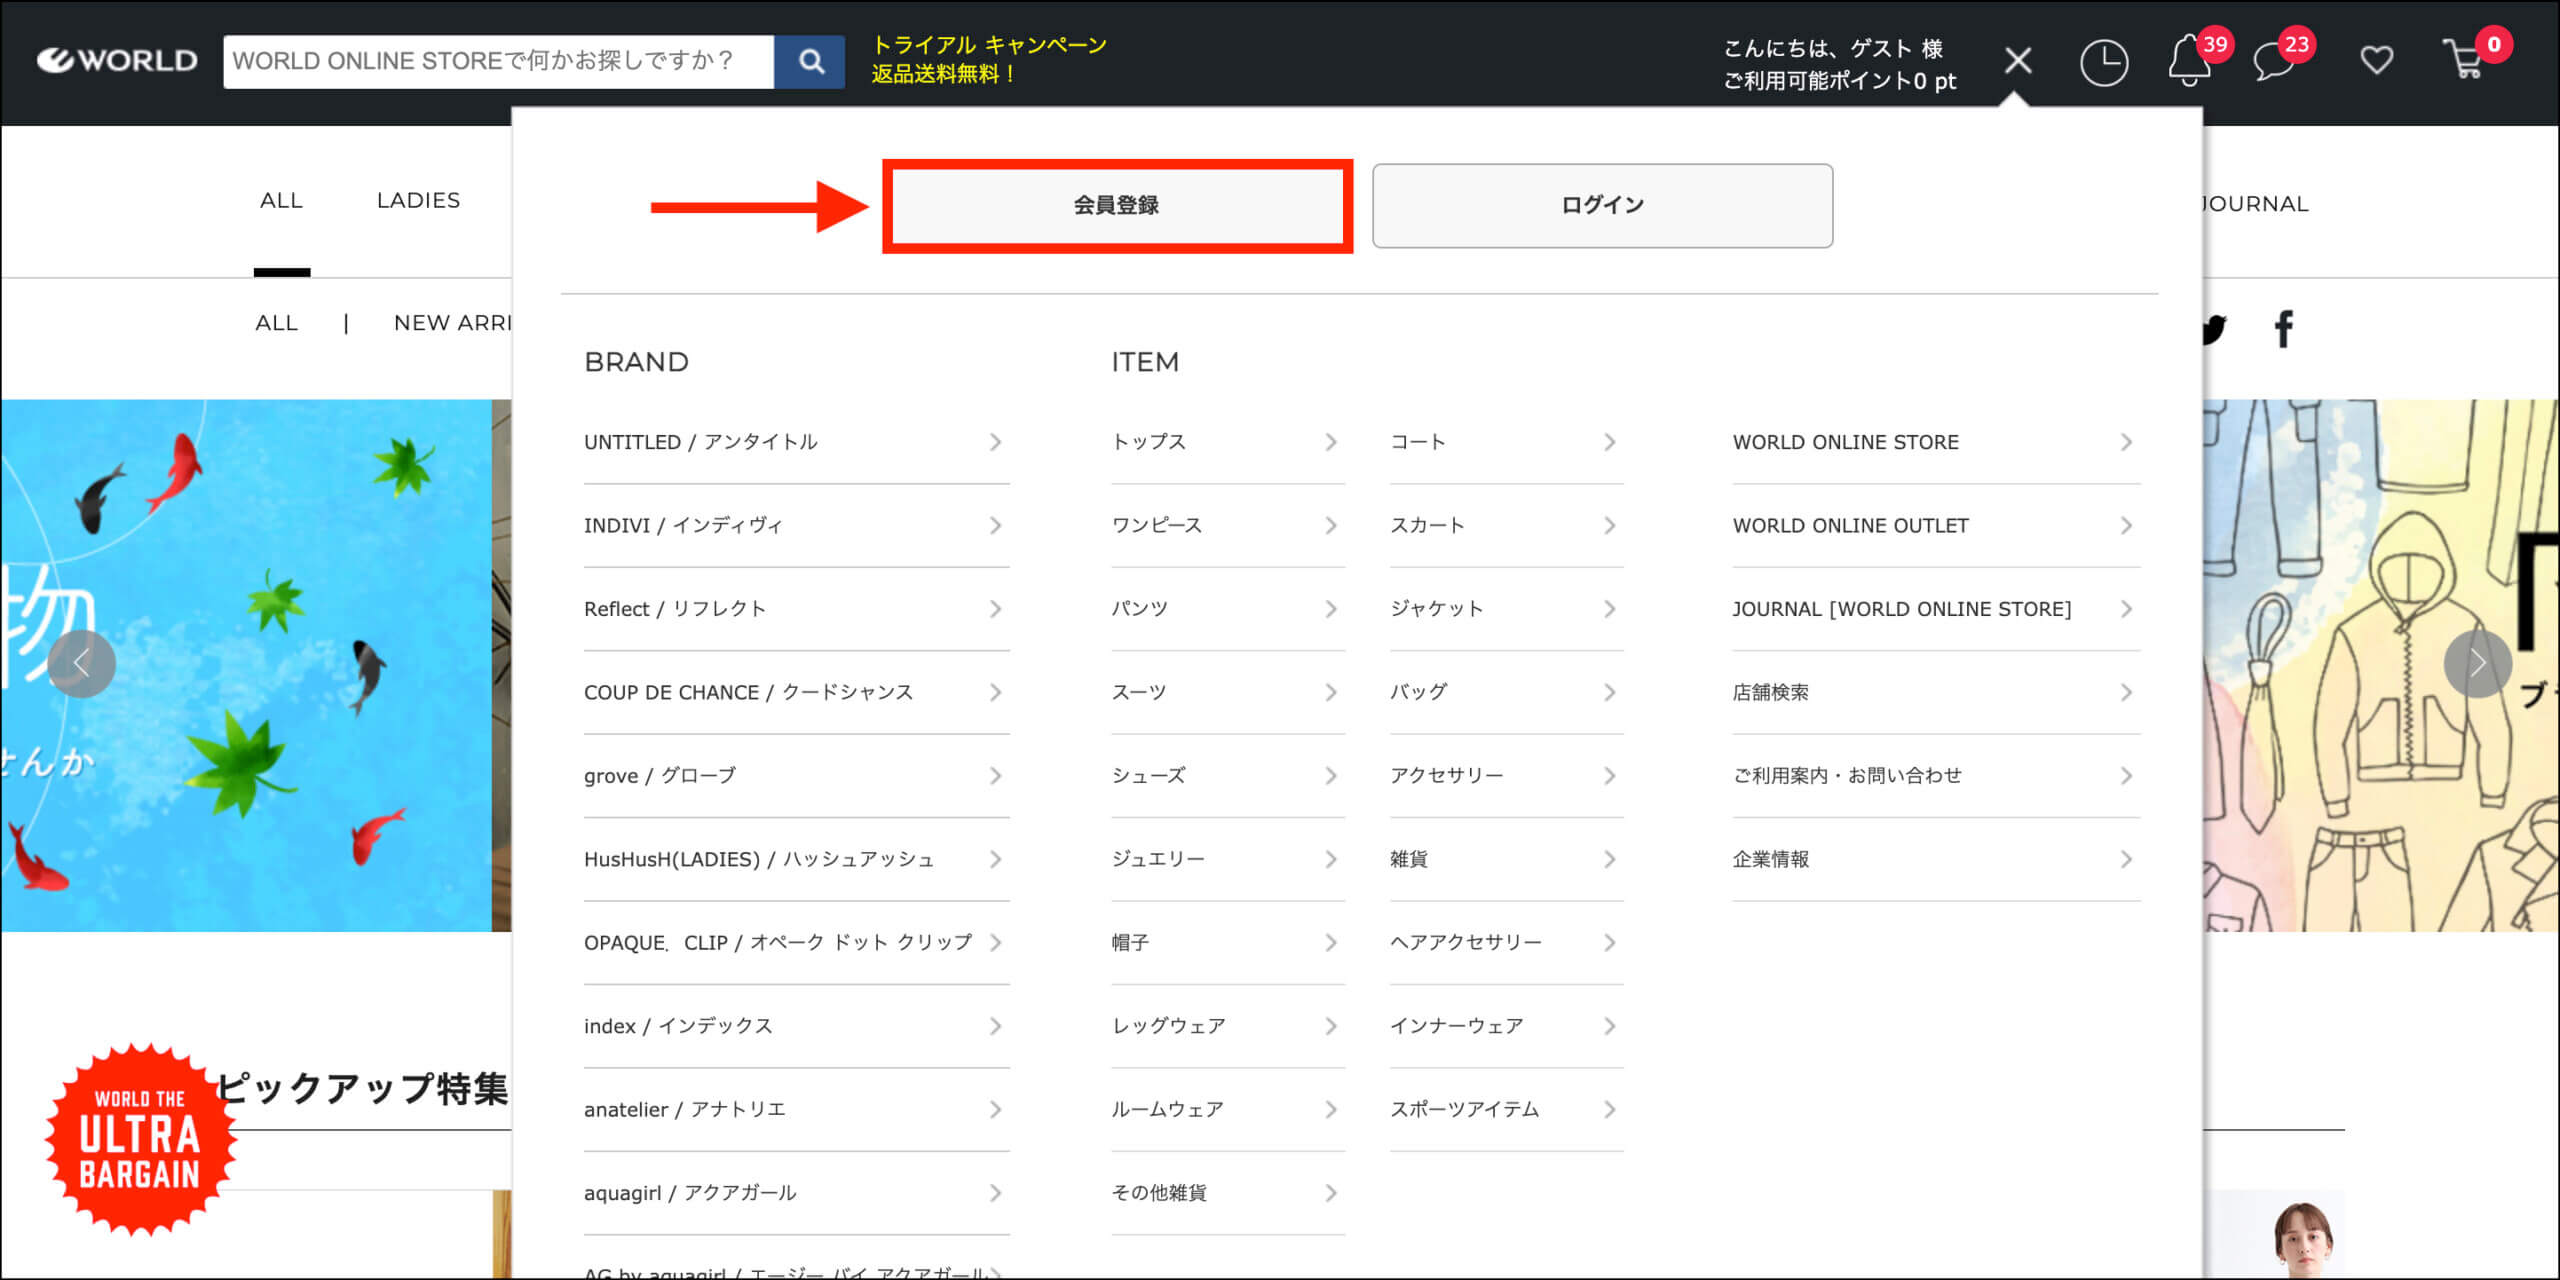The image size is (2560, 1280).
Task: Open OPAQUE. CLIP brand
Action: [796, 943]
